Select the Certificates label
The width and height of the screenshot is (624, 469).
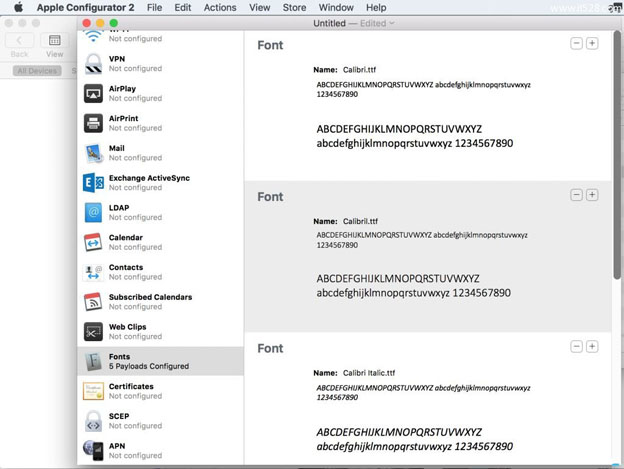(131, 386)
